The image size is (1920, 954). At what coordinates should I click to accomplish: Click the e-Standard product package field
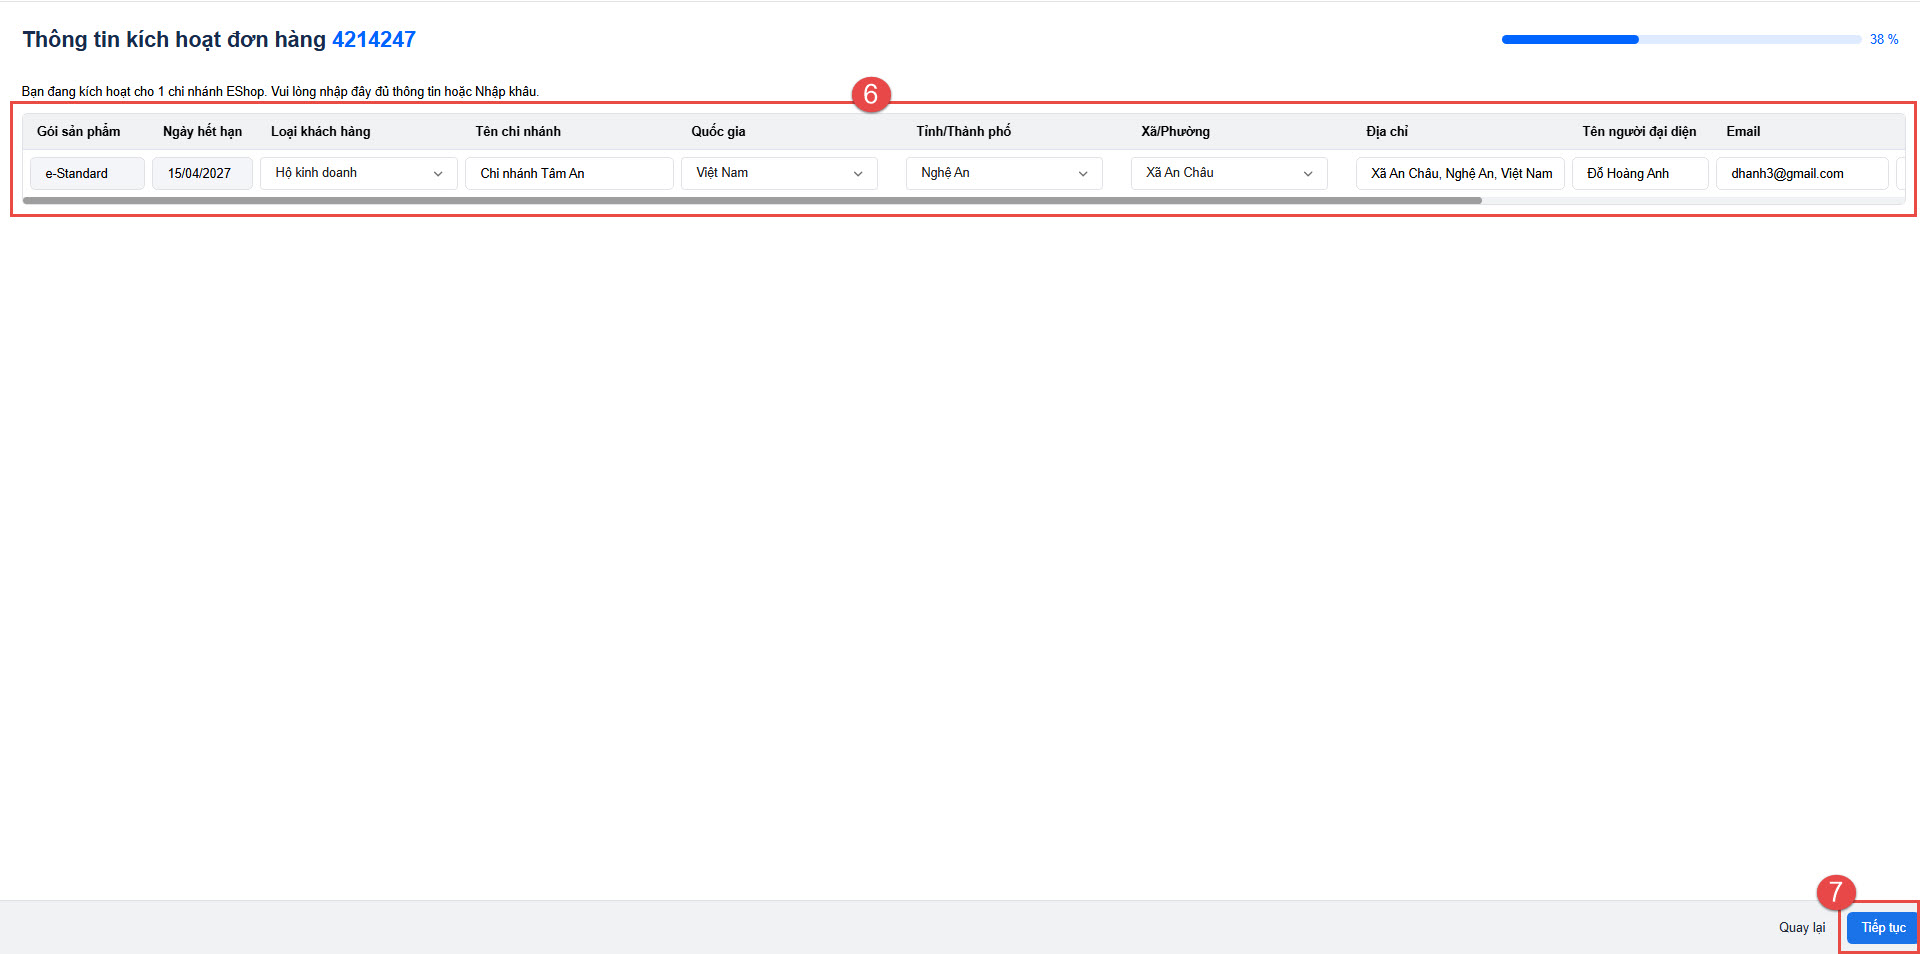(87, 174)
